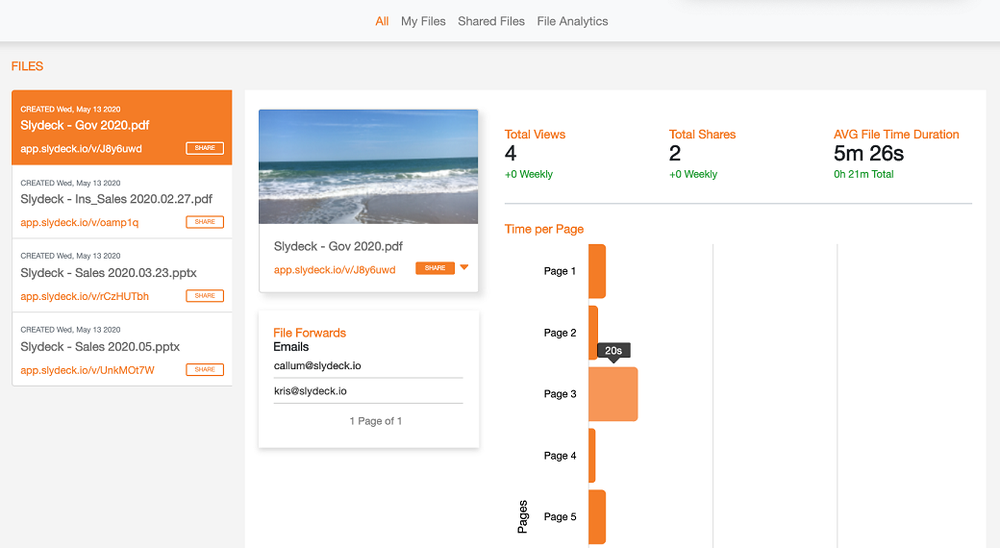Select the Page 3 bar in chart
The height and width of the screenshot is (548, 1000).
coord(612,394)
